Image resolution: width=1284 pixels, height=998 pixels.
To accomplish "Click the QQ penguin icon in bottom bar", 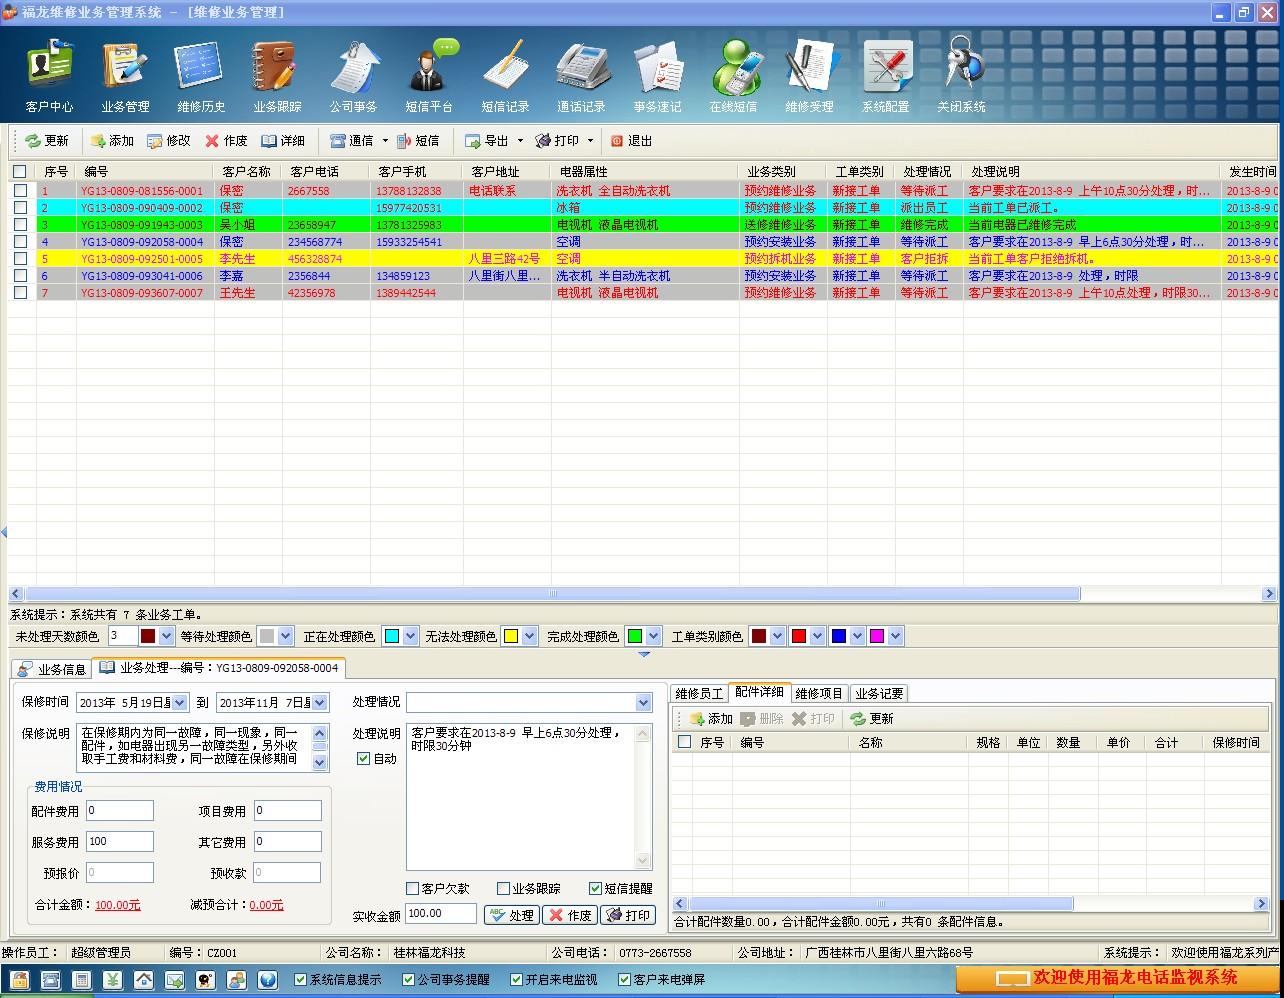I will (x=205, y=980).
